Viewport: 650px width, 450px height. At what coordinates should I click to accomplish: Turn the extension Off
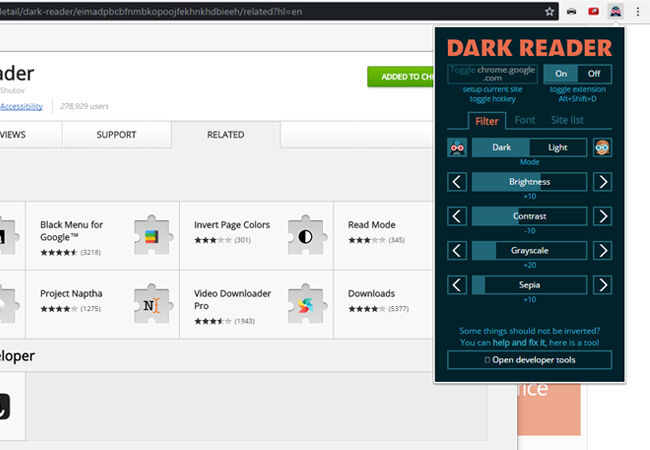tap(594, 74)
